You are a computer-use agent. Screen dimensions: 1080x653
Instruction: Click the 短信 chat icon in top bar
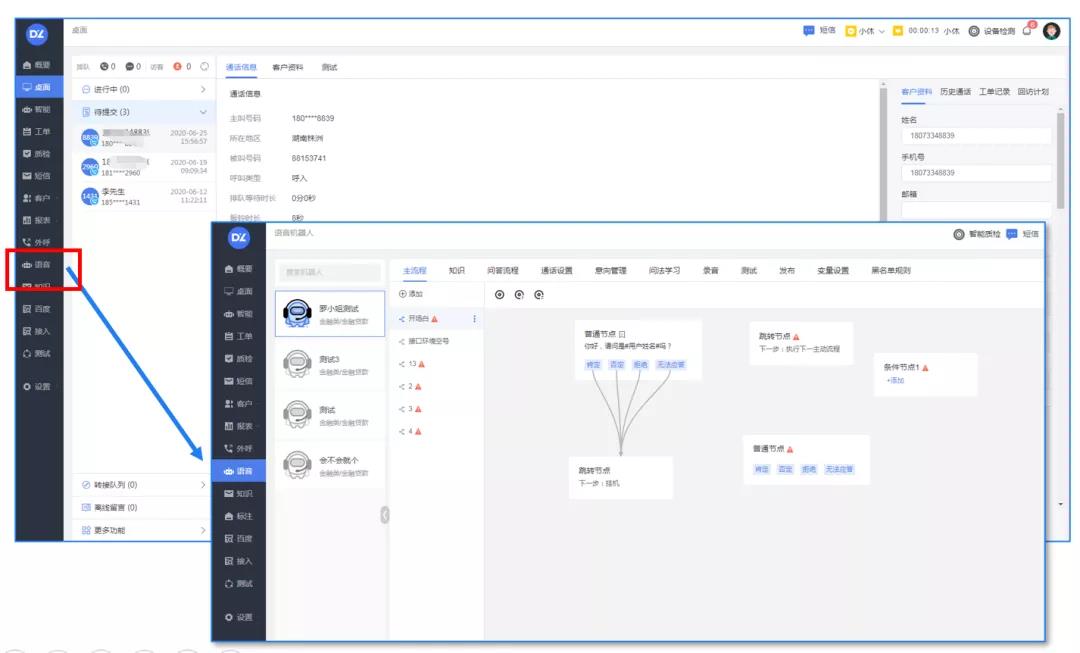click(809, 31)
